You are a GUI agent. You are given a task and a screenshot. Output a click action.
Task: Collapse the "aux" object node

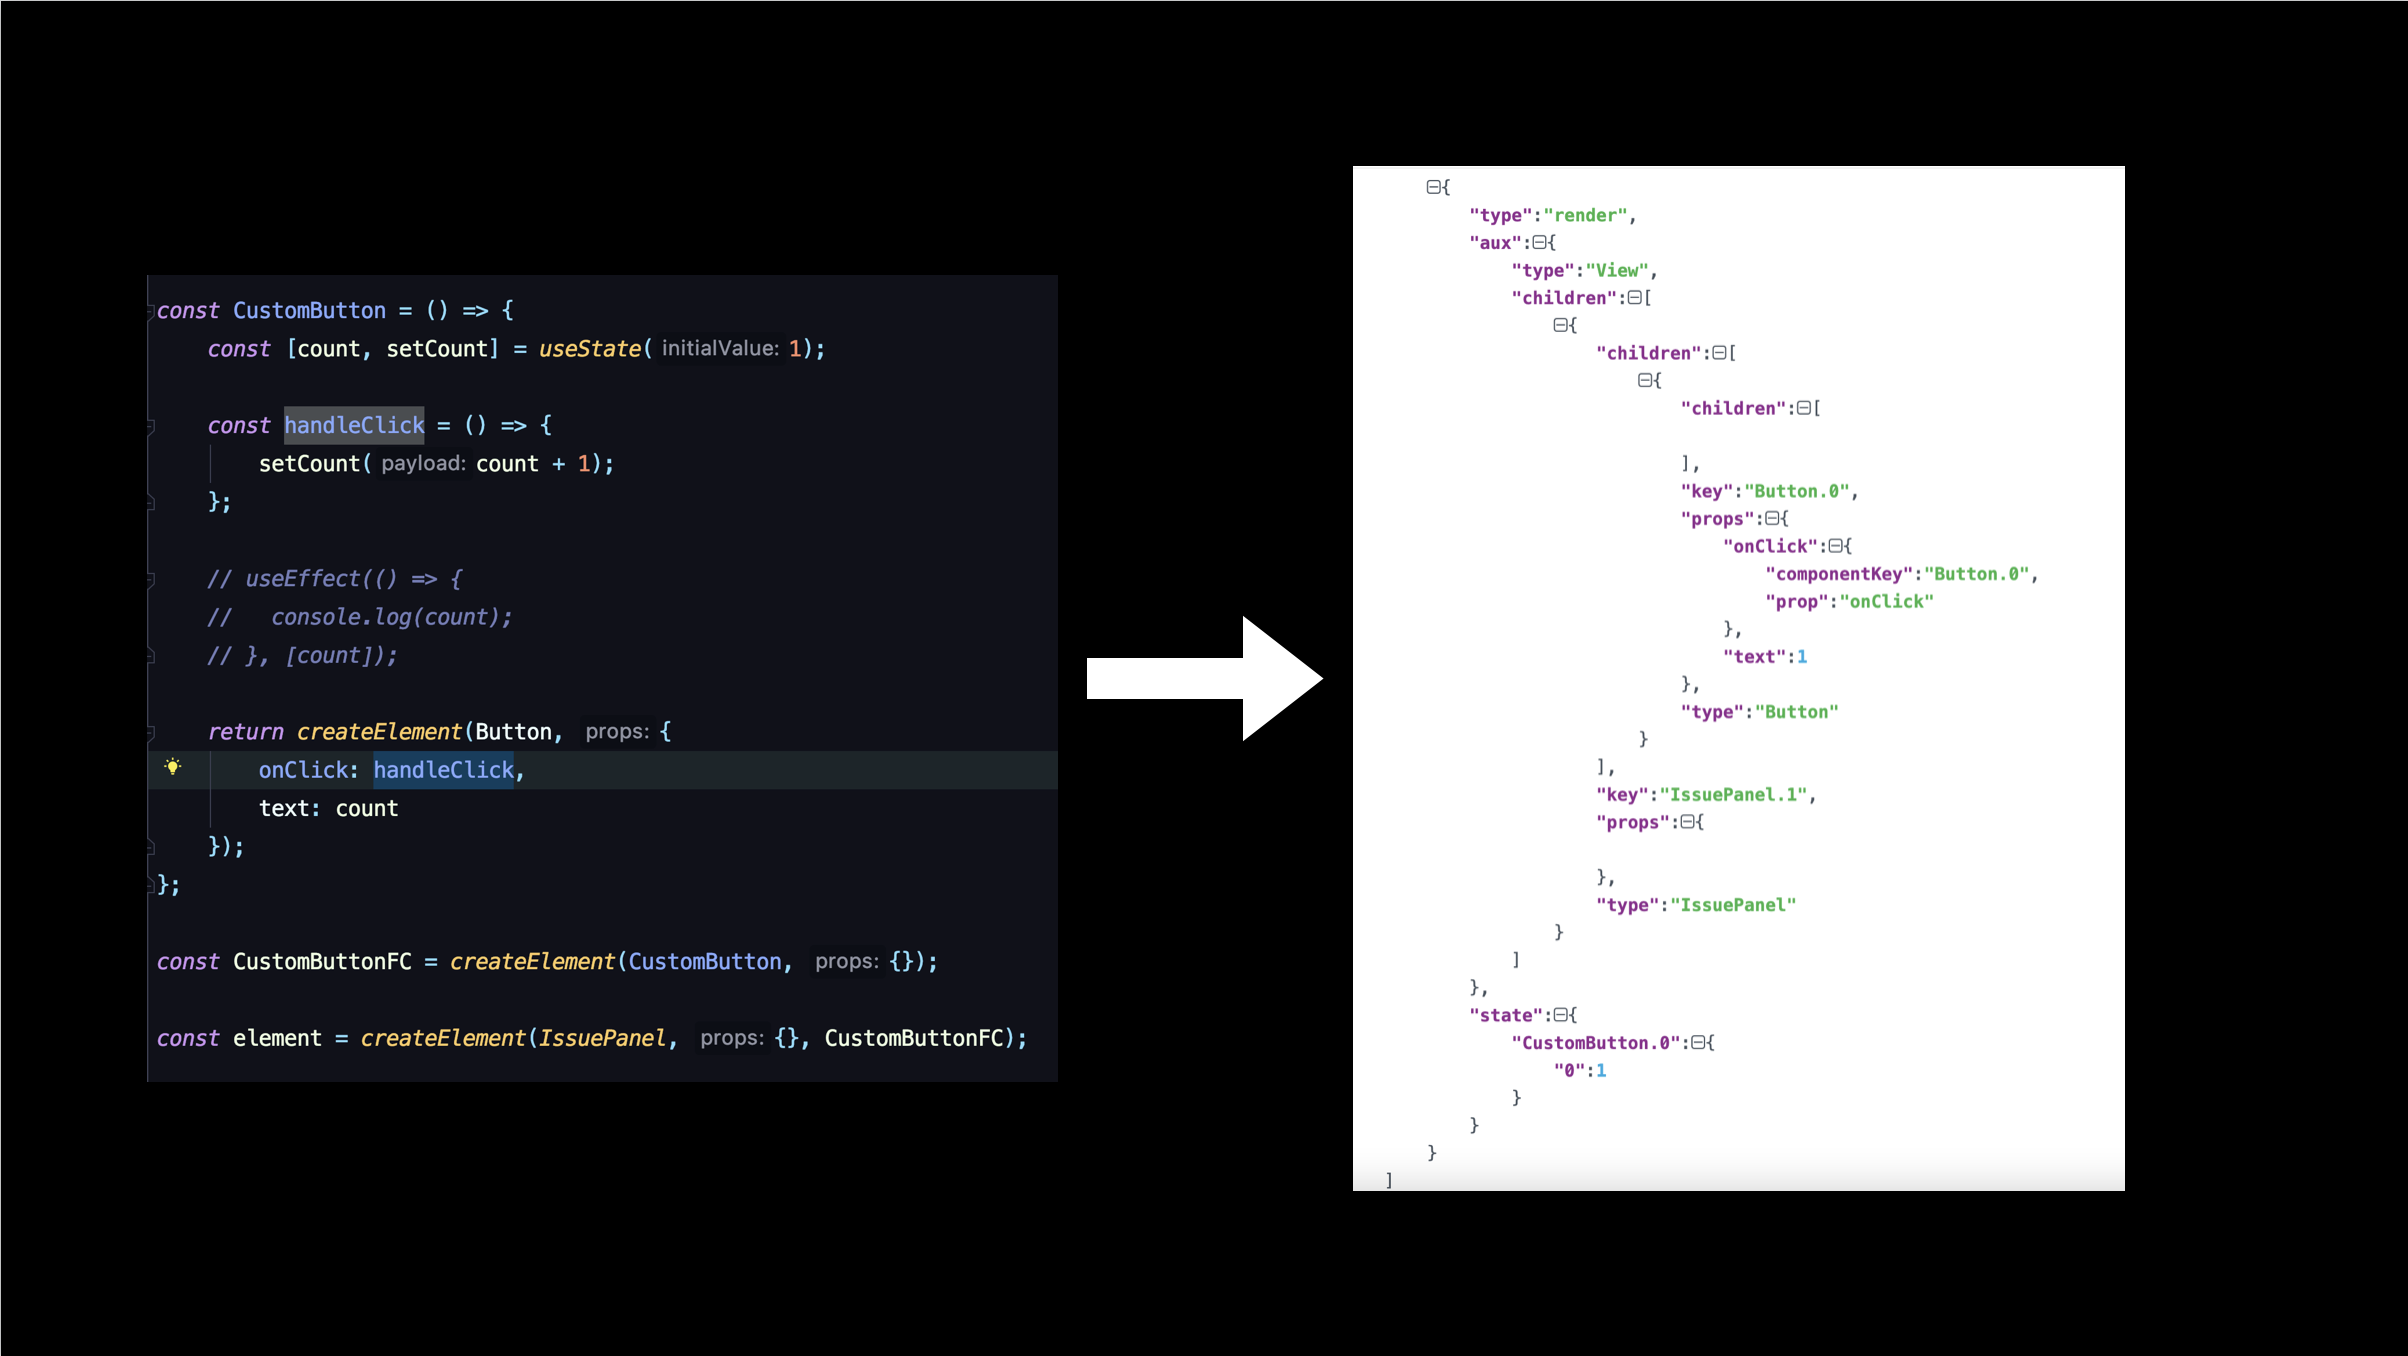pyautogui.click(x=1539, y=242)
